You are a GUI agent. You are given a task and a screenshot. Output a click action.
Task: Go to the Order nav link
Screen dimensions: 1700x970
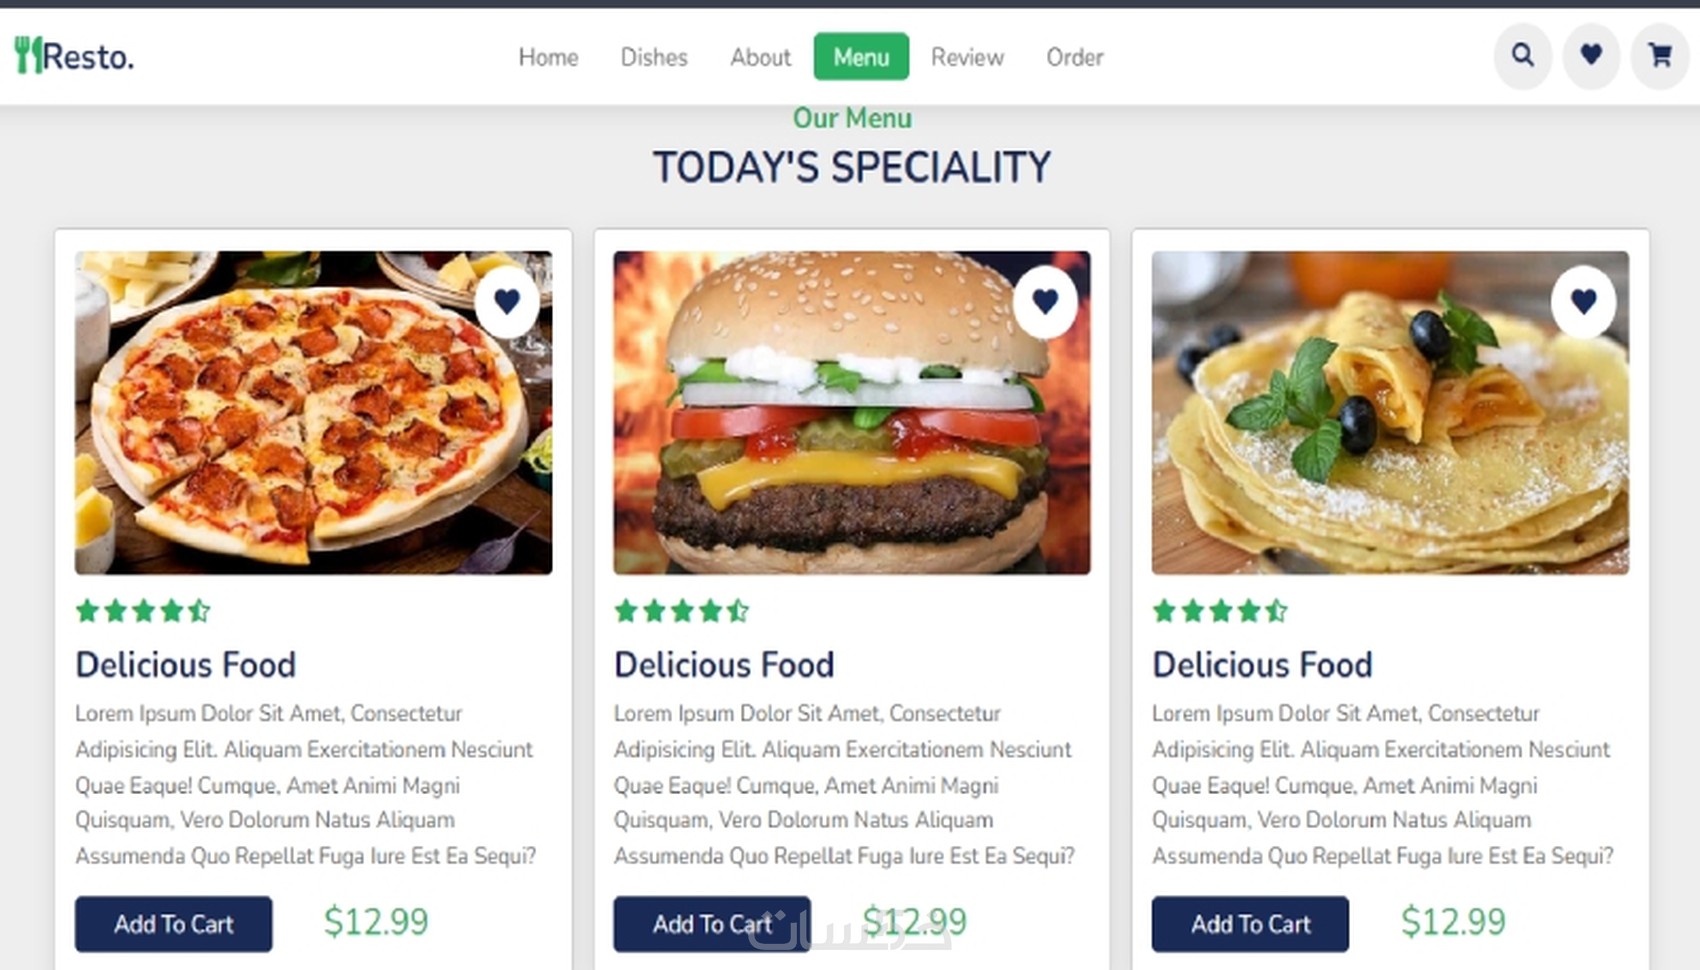[1075, 57]
